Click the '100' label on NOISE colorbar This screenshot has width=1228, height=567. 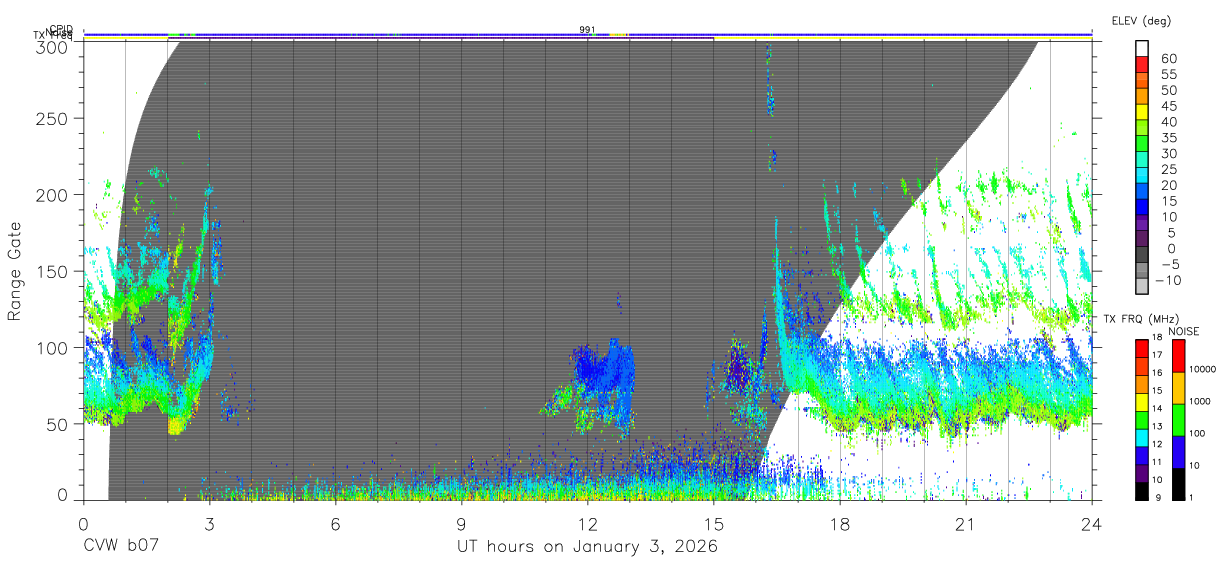click(1196, 433)
